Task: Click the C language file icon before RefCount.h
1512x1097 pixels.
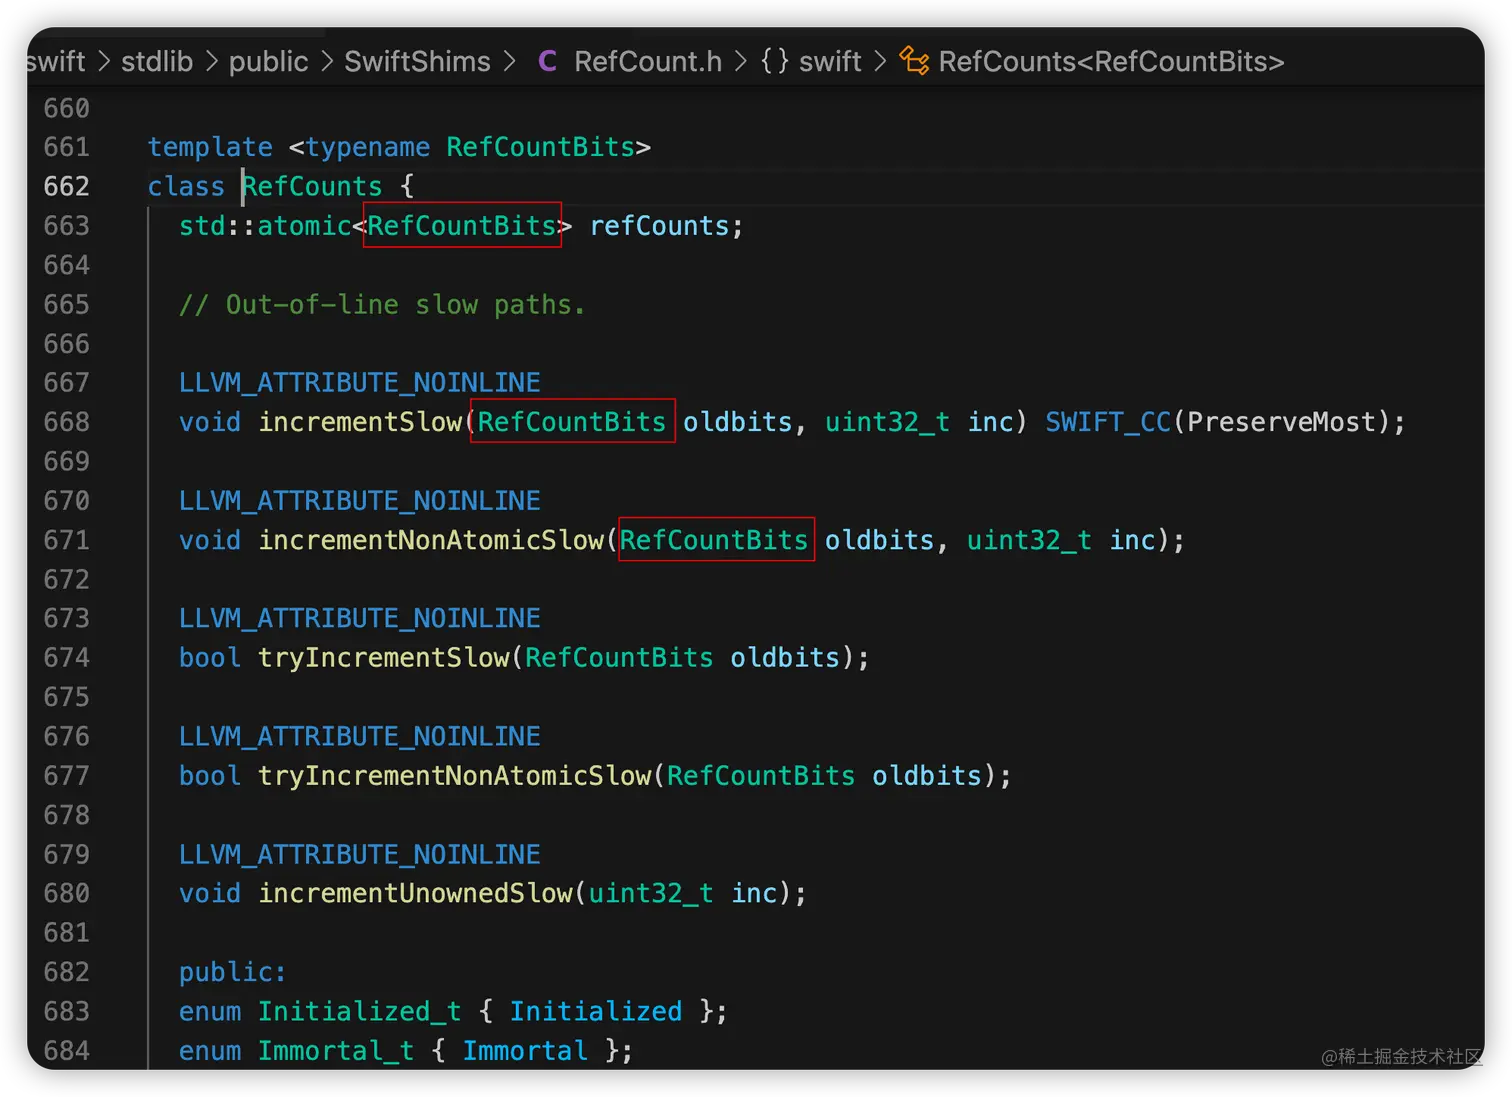Action: (547, 61)
